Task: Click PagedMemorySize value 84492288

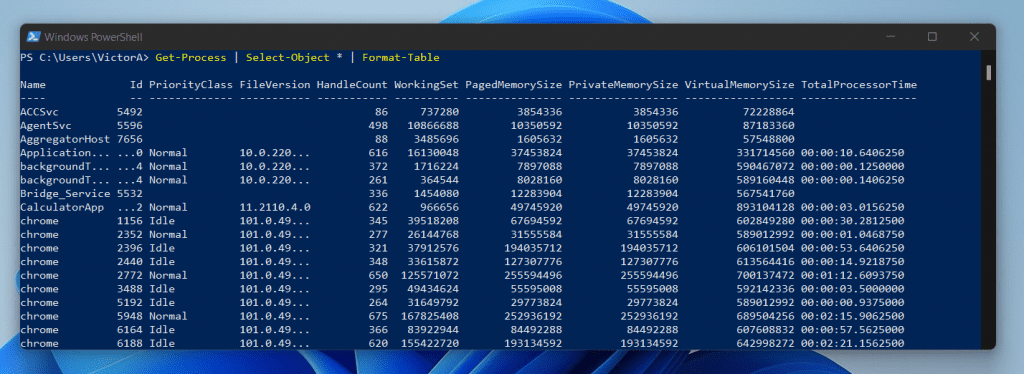Action: click(x=536, y=330)
